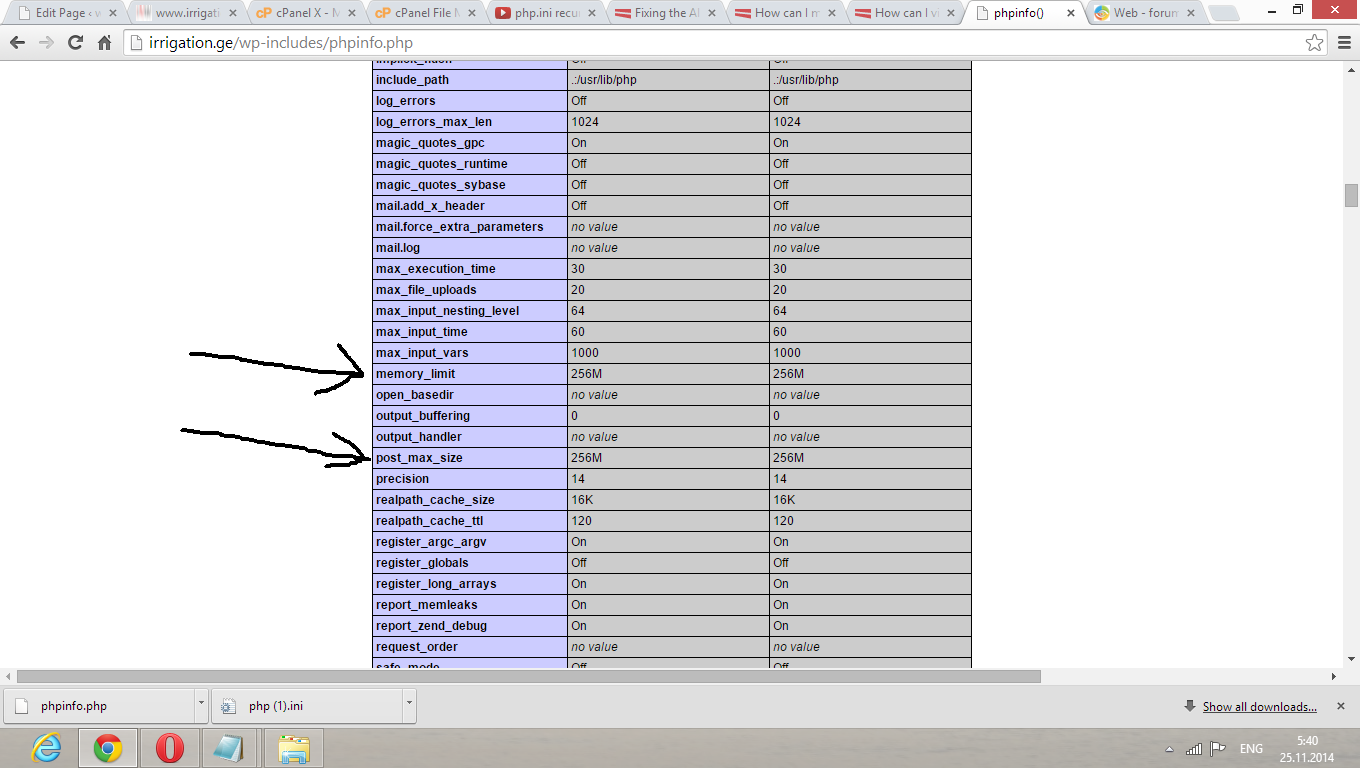
Task: Navigate back with the back arrow
Action: click(x=18, y=43)
